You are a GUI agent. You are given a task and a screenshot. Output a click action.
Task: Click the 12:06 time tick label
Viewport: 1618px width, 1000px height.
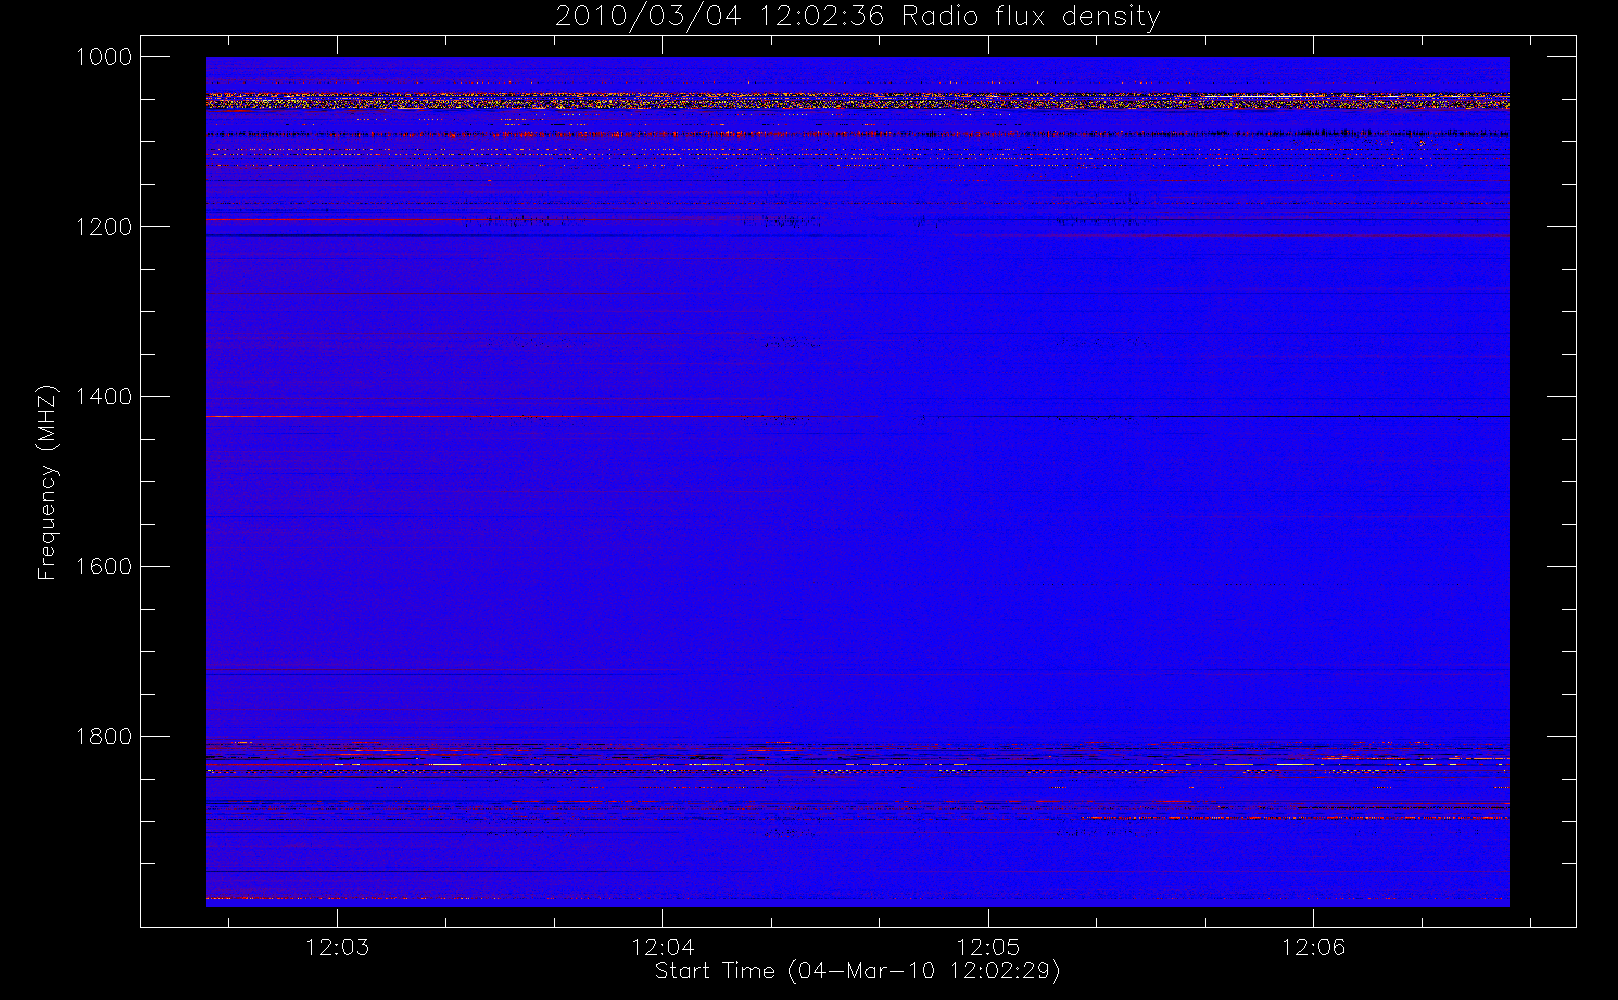[x=1313, y=947]
